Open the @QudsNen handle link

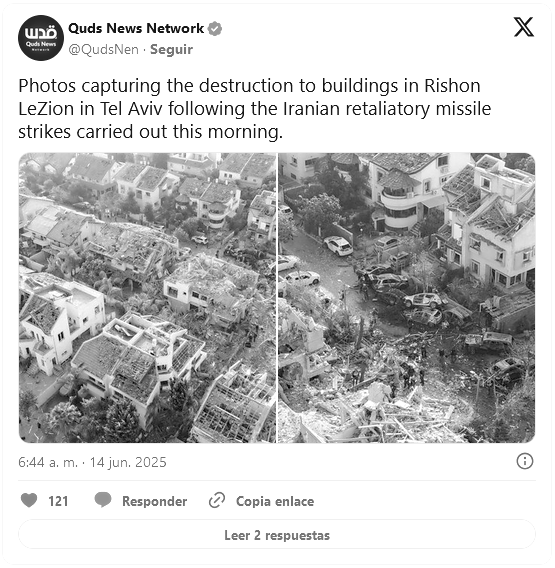pyautogui.click(x=104, y=50)
